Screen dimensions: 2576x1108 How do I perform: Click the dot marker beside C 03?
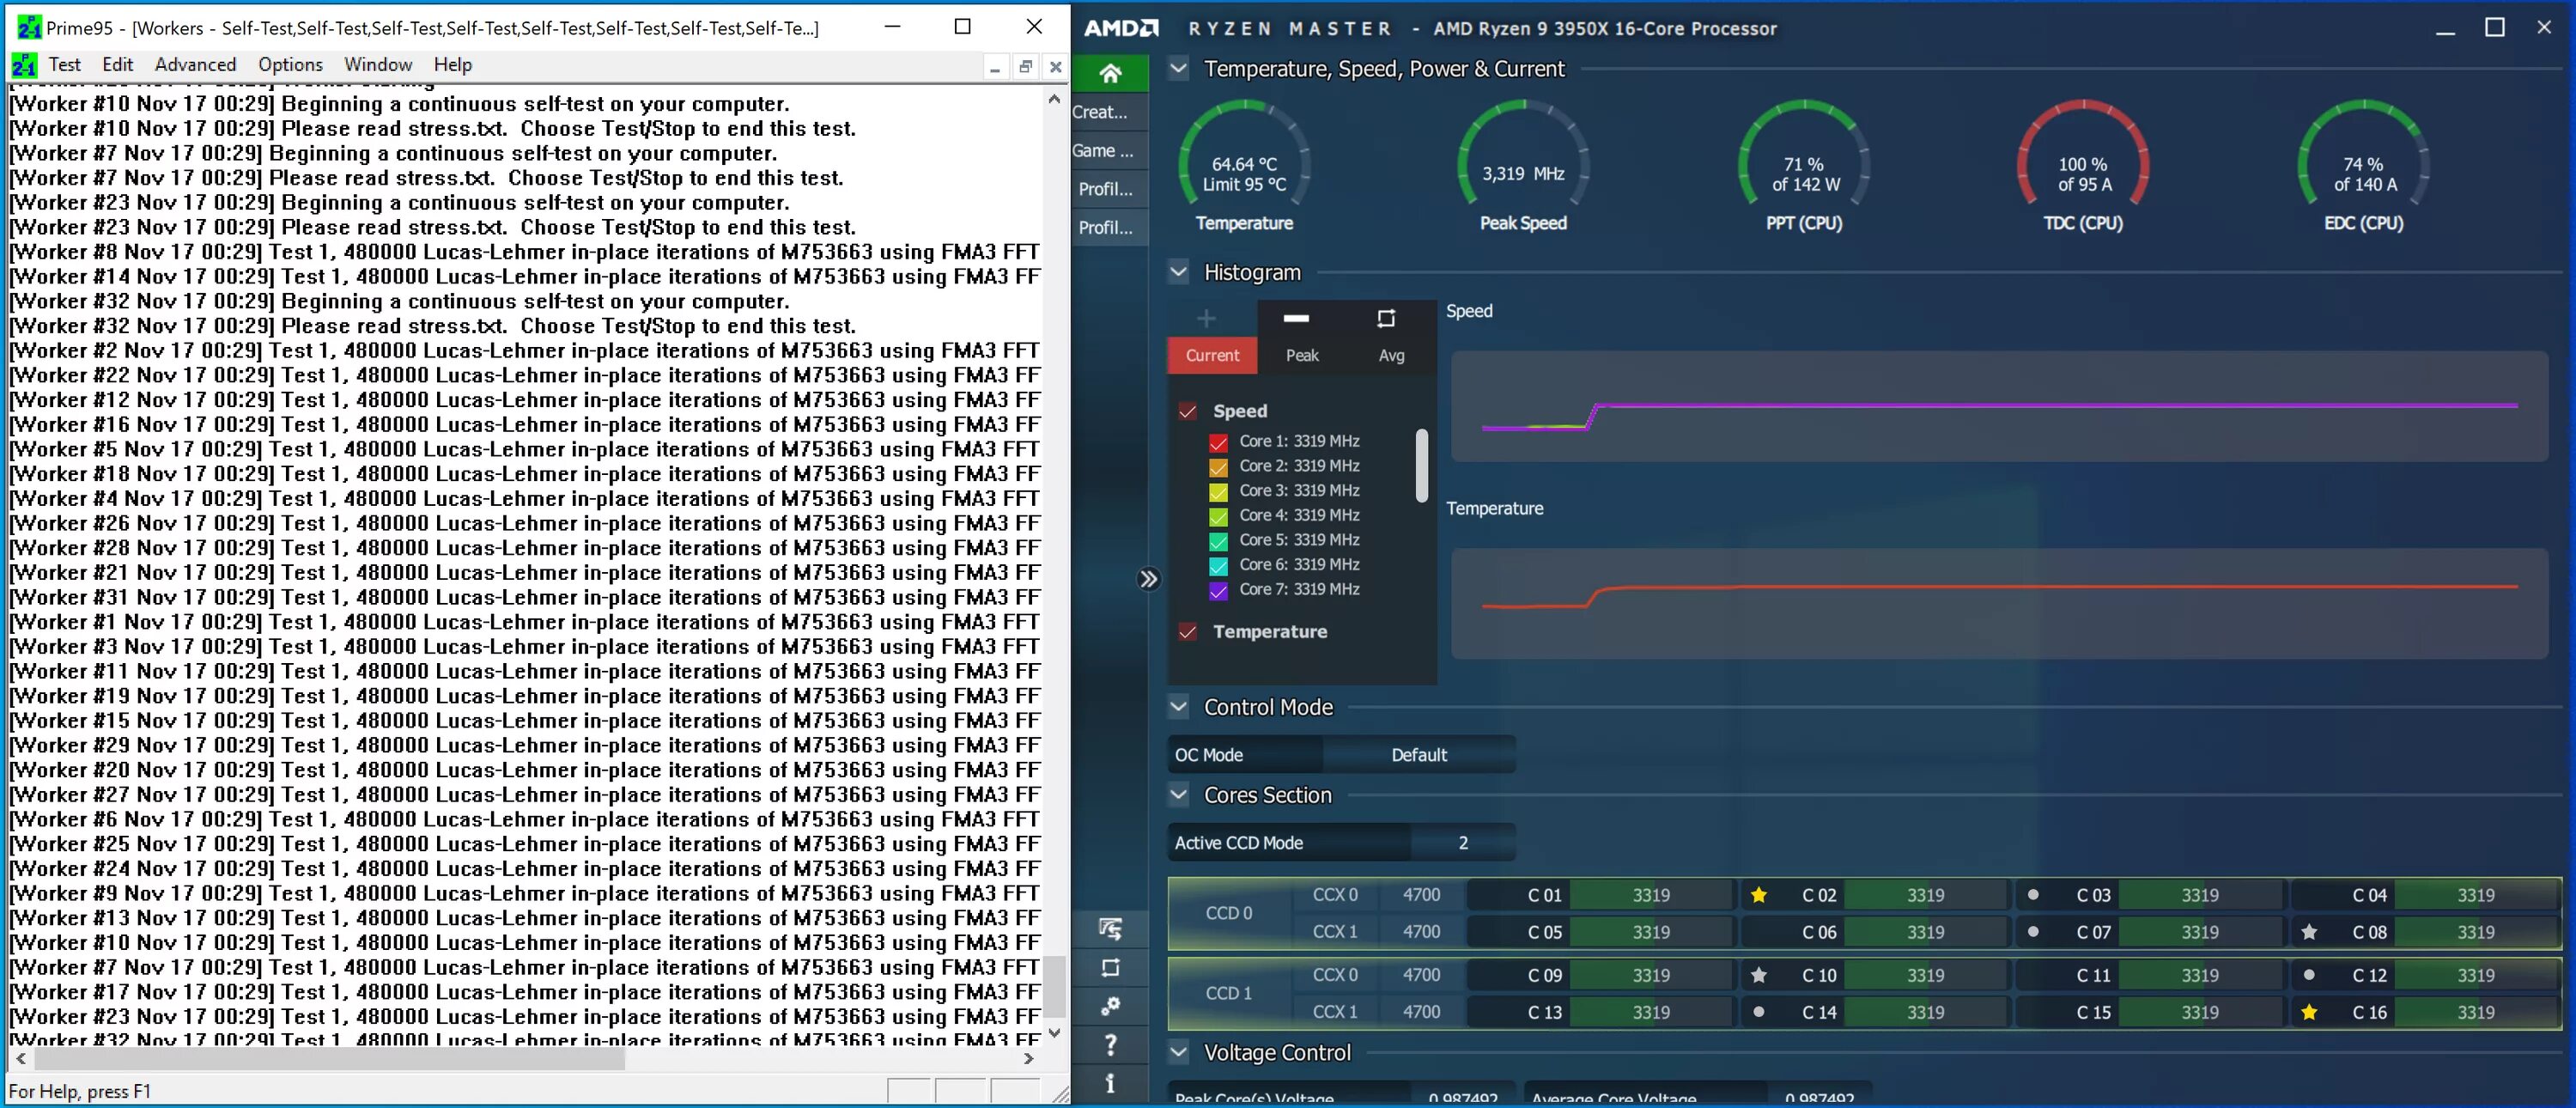pos(2032,895)
